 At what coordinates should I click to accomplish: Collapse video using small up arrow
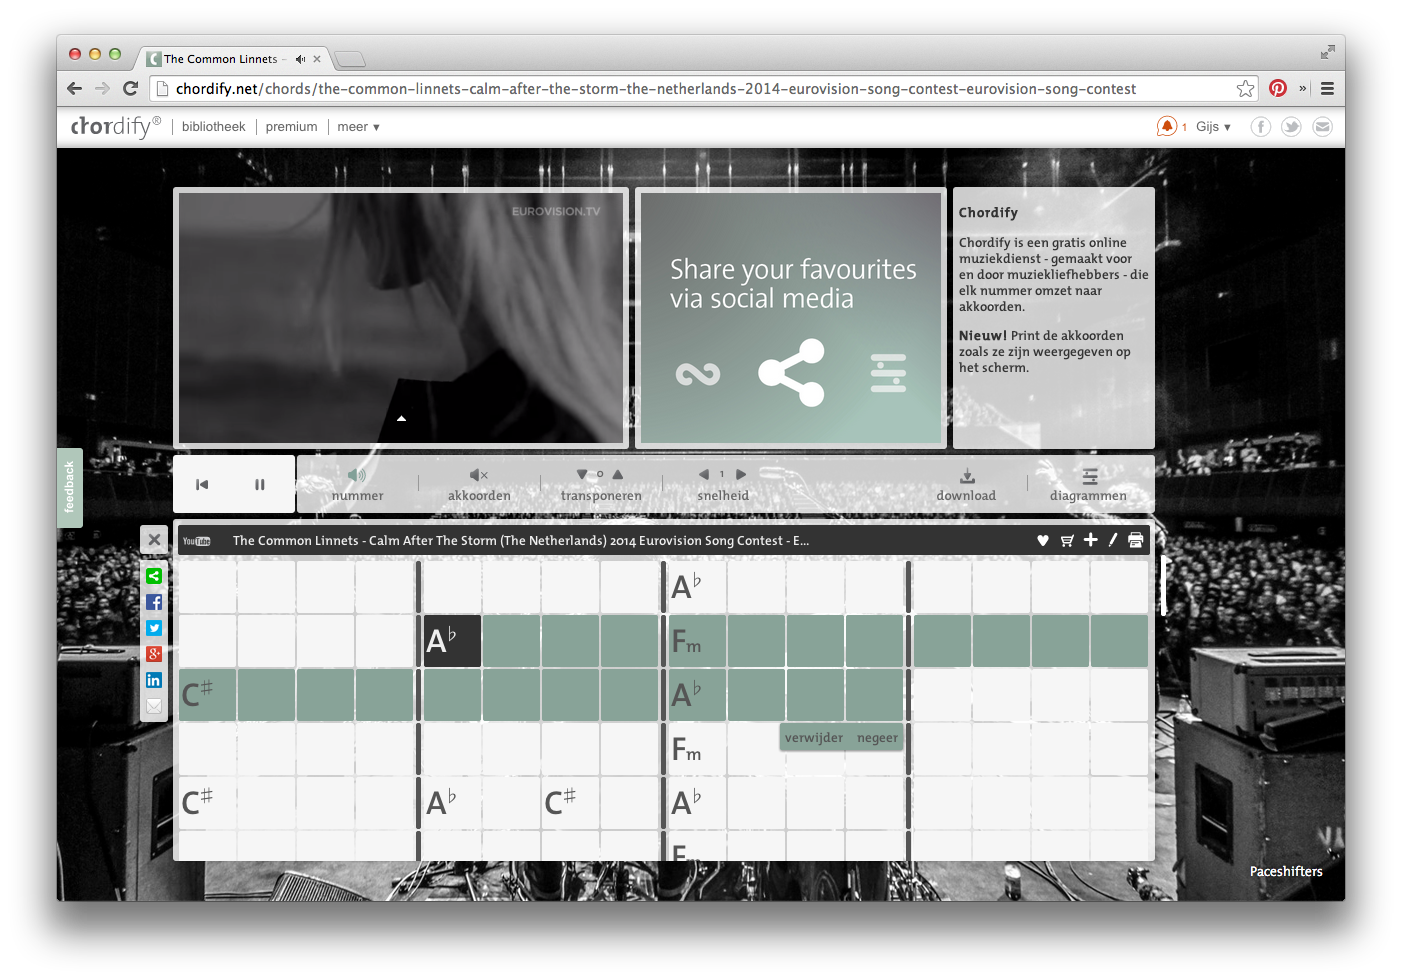[401, 419]
